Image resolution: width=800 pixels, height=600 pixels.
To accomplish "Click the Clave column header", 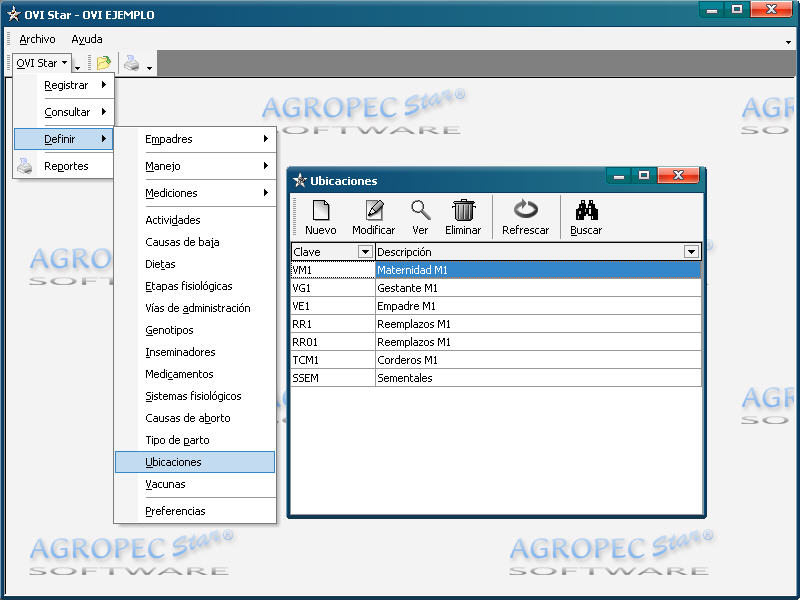I will (x=333, y=252).
